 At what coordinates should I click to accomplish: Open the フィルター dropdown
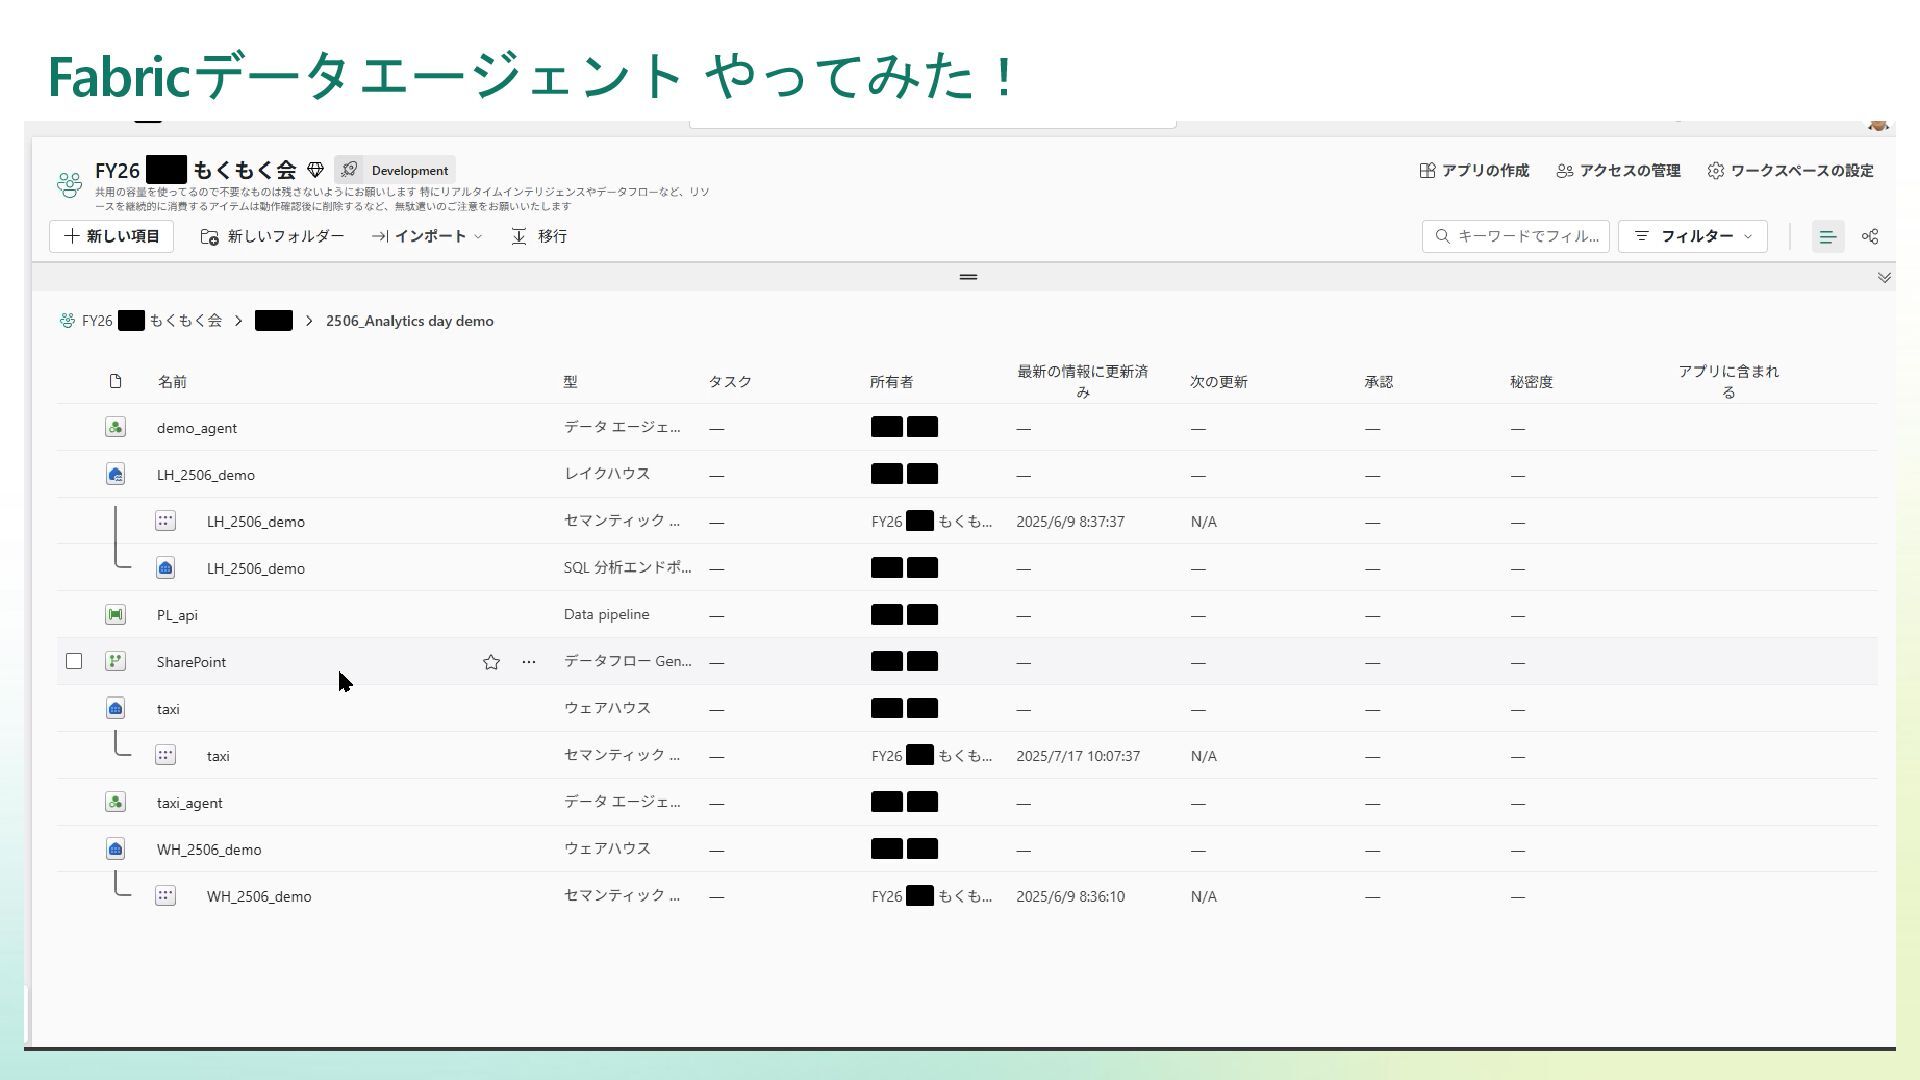(1693, 237)
